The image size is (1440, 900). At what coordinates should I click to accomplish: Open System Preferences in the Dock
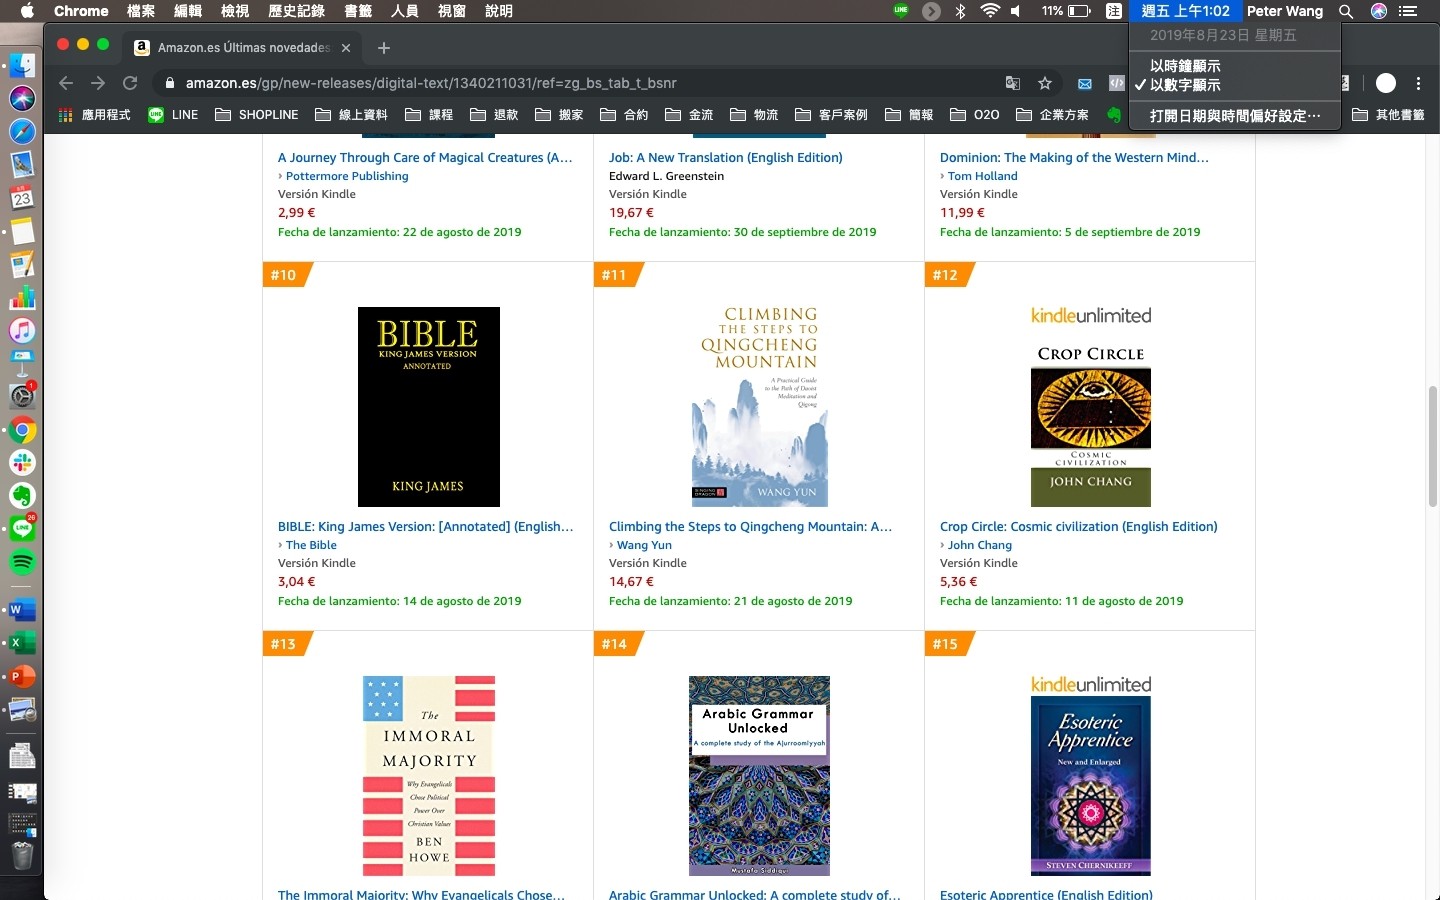click(x=22, y=396)
